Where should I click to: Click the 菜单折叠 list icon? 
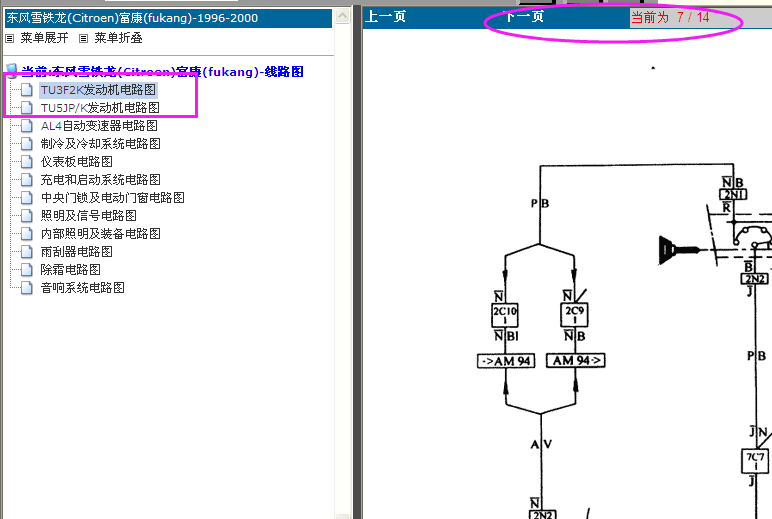(x=84, y=38)
